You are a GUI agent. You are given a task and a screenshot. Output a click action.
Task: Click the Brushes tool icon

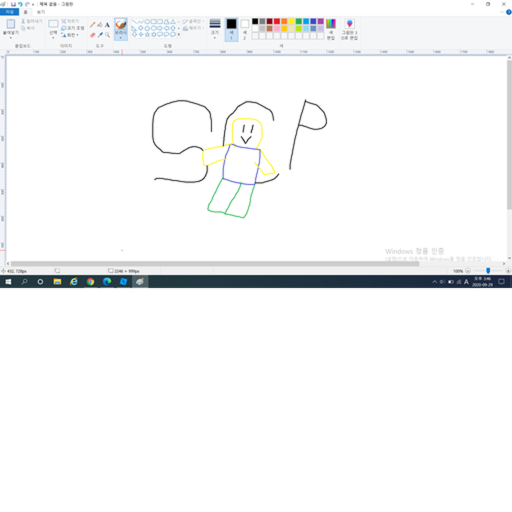(x=121, y=24)
